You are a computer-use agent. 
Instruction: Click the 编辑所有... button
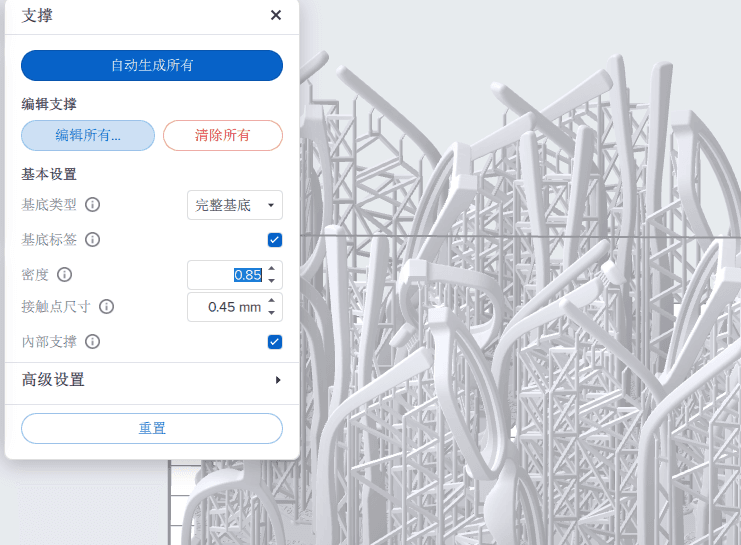click(x=88, y=135)
